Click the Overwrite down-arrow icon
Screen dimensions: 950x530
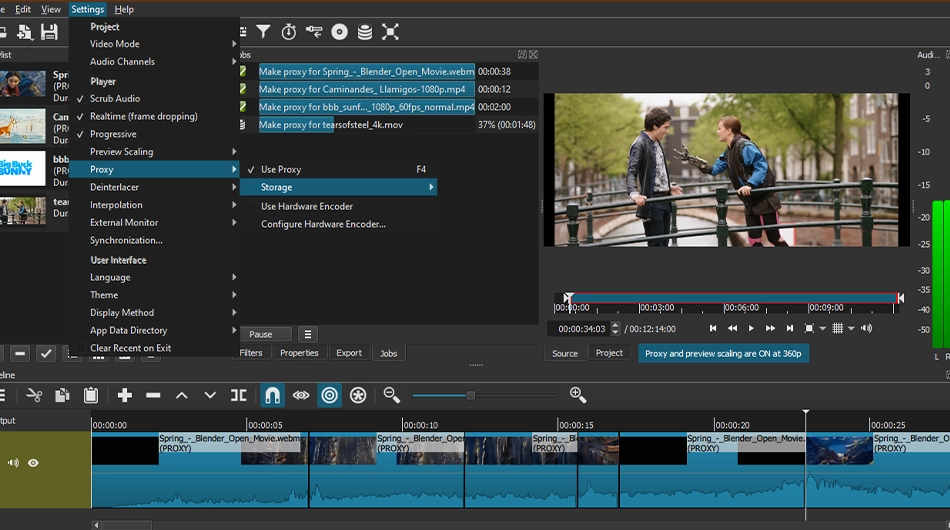pyautogui.click(x=210, y=396)
